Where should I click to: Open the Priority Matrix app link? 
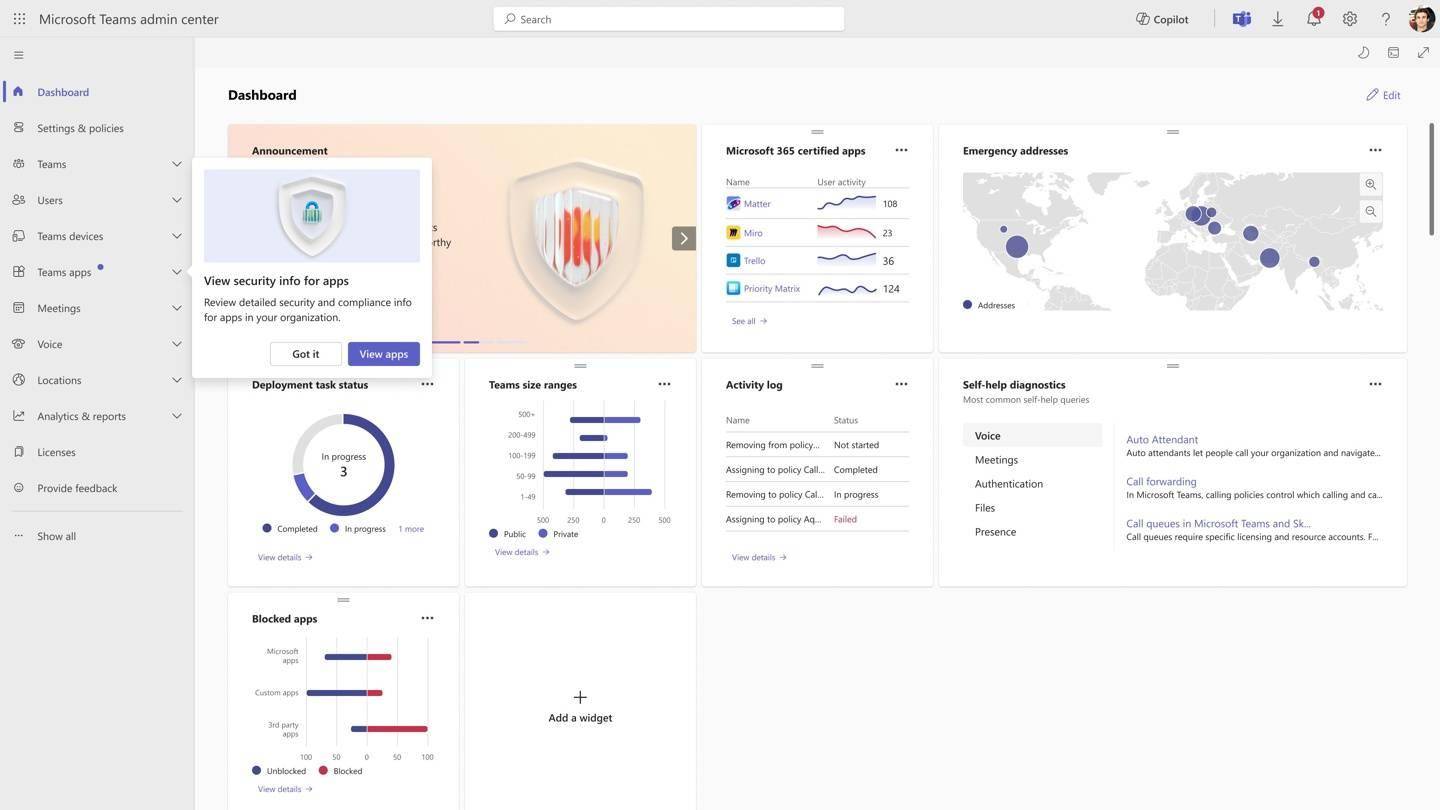pos(772,289)
